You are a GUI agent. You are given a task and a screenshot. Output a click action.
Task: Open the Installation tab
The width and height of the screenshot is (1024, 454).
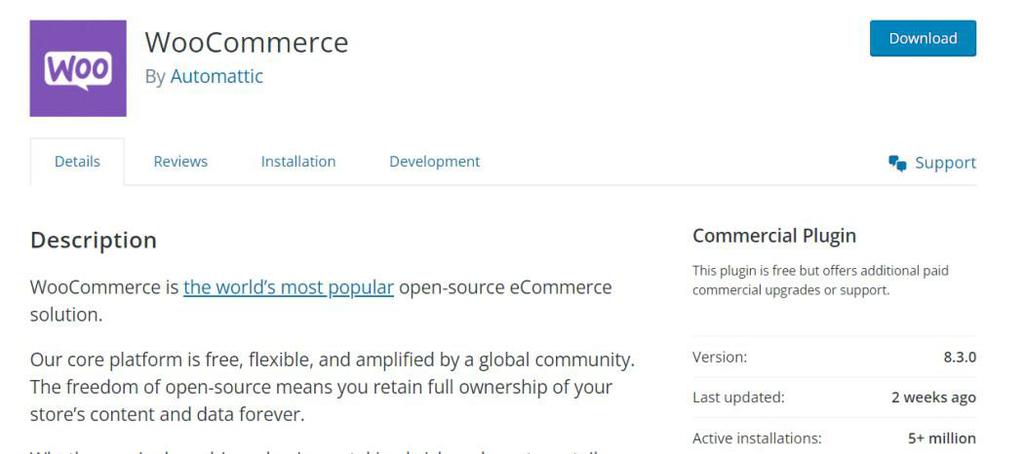click(x=298, y=161)
